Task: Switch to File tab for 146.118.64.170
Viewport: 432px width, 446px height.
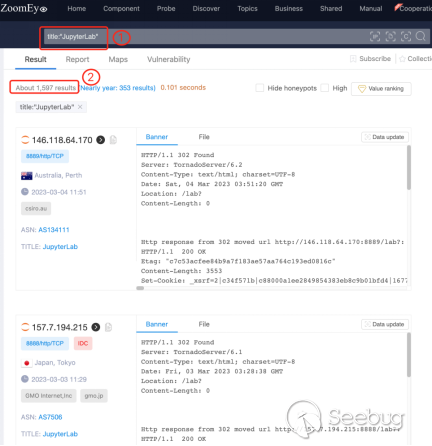Action: 204,137
